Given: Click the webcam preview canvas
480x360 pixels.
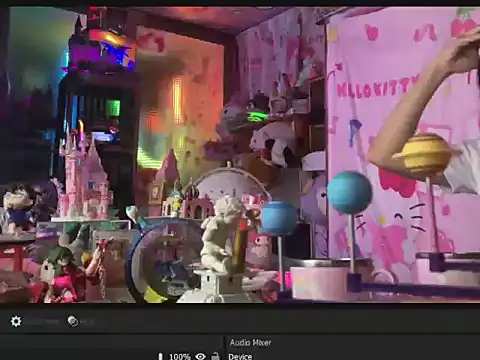Looking at the screenshot, I should (240, 154).
